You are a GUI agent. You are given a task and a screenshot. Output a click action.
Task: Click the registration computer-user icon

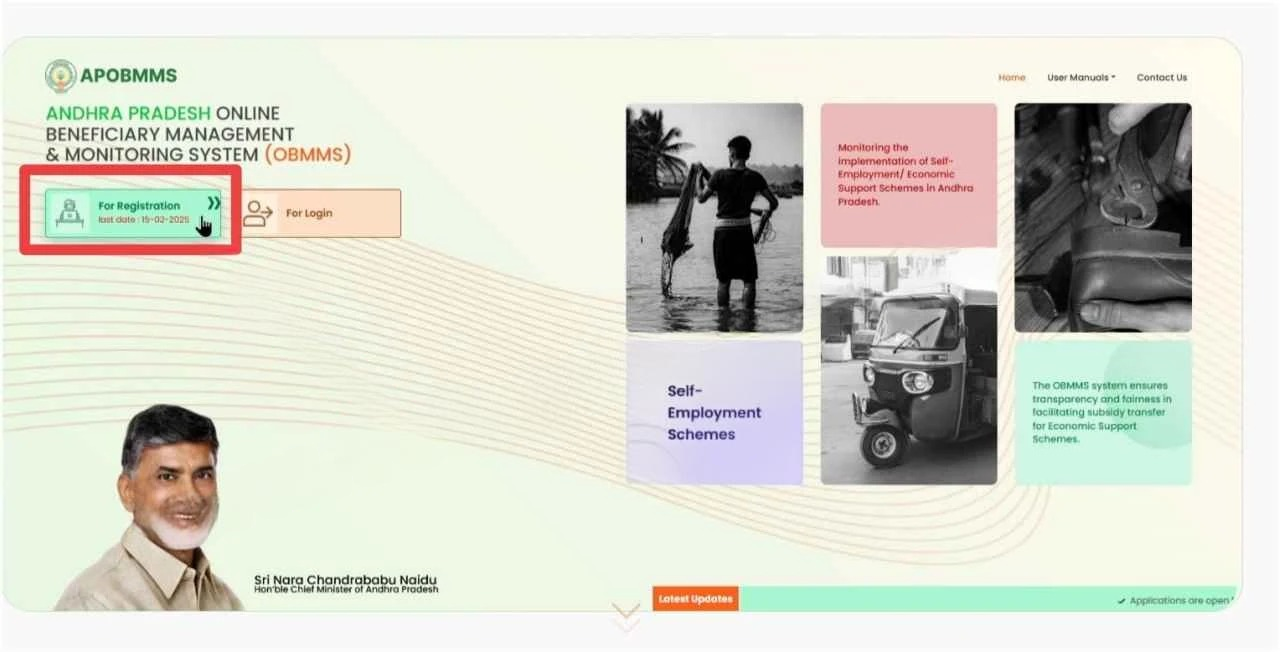click(x=69, y=213)
